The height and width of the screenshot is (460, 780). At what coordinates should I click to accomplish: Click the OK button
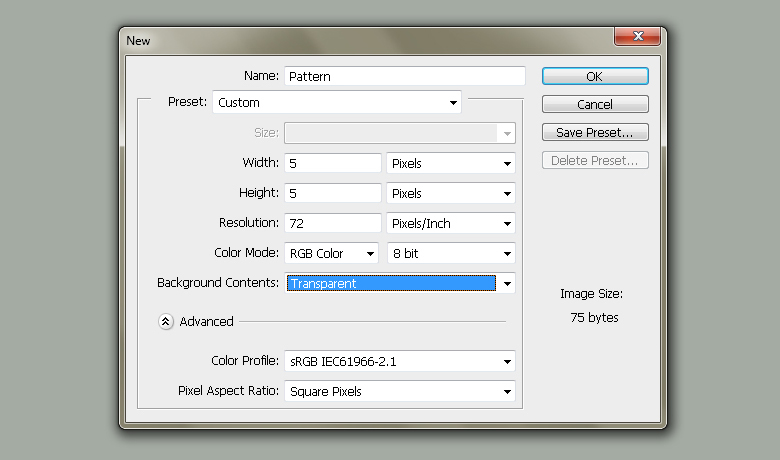click(595, 76)
